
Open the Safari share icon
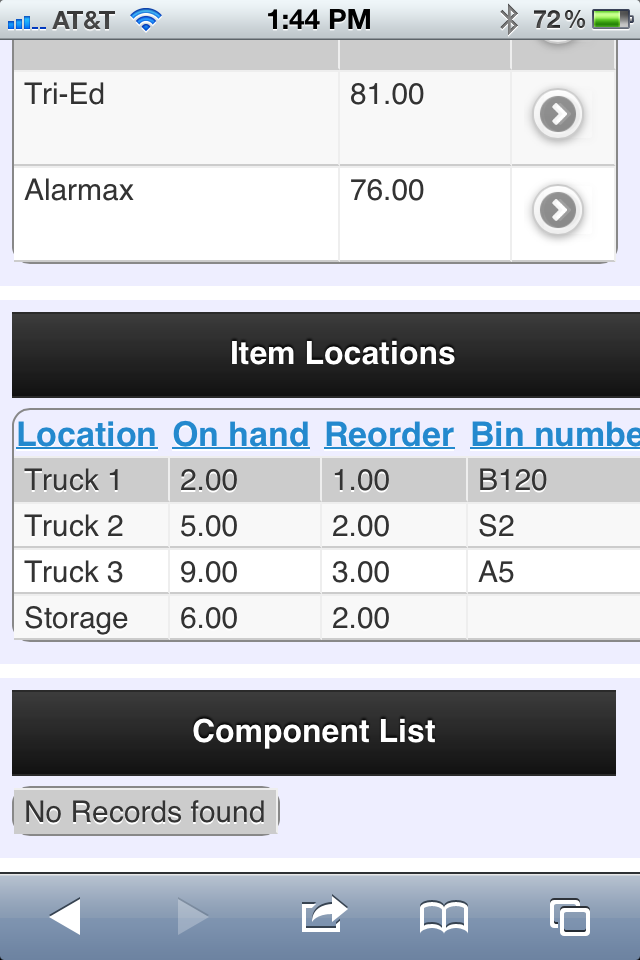tap(324, 914)
